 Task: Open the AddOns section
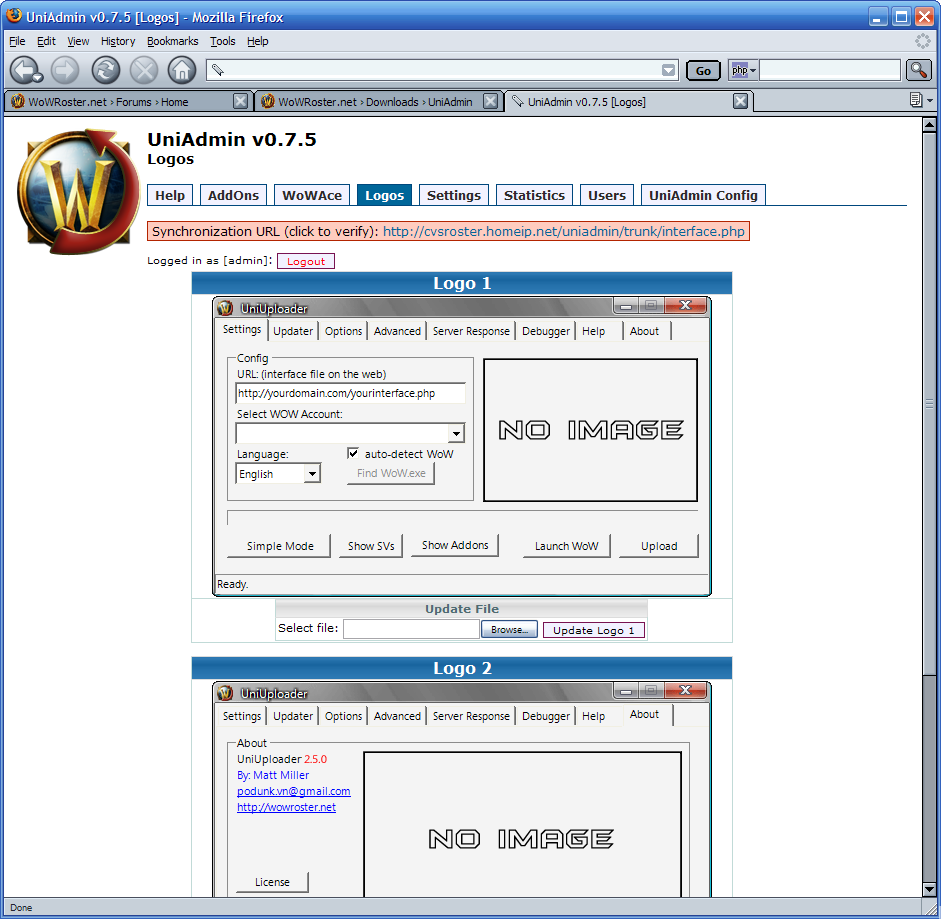233,195
